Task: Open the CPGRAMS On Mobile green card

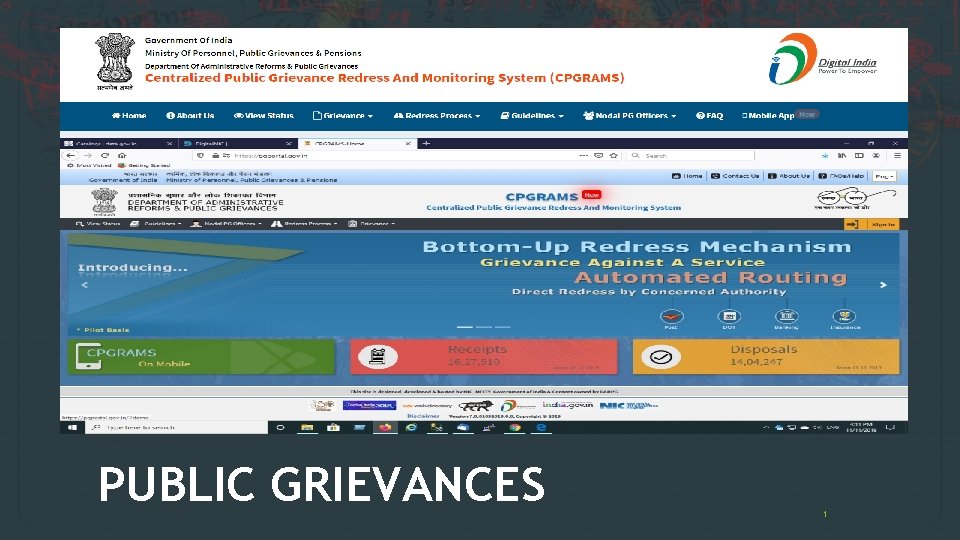Action: click(x=201, y=357)
